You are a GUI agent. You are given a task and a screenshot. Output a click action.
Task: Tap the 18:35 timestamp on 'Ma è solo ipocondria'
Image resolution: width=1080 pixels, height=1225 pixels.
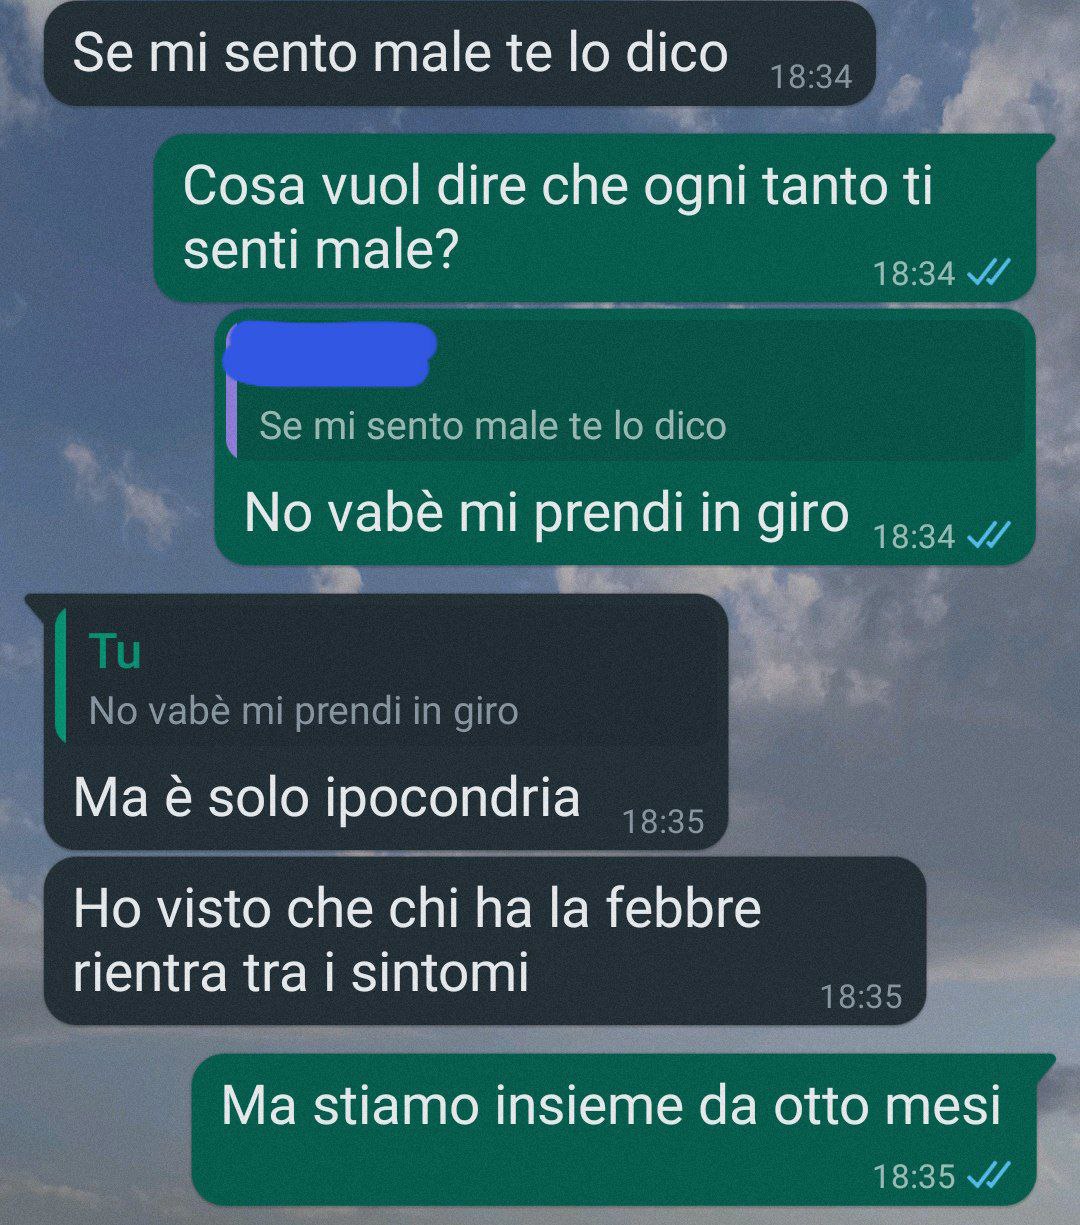[x=663, y=821]
